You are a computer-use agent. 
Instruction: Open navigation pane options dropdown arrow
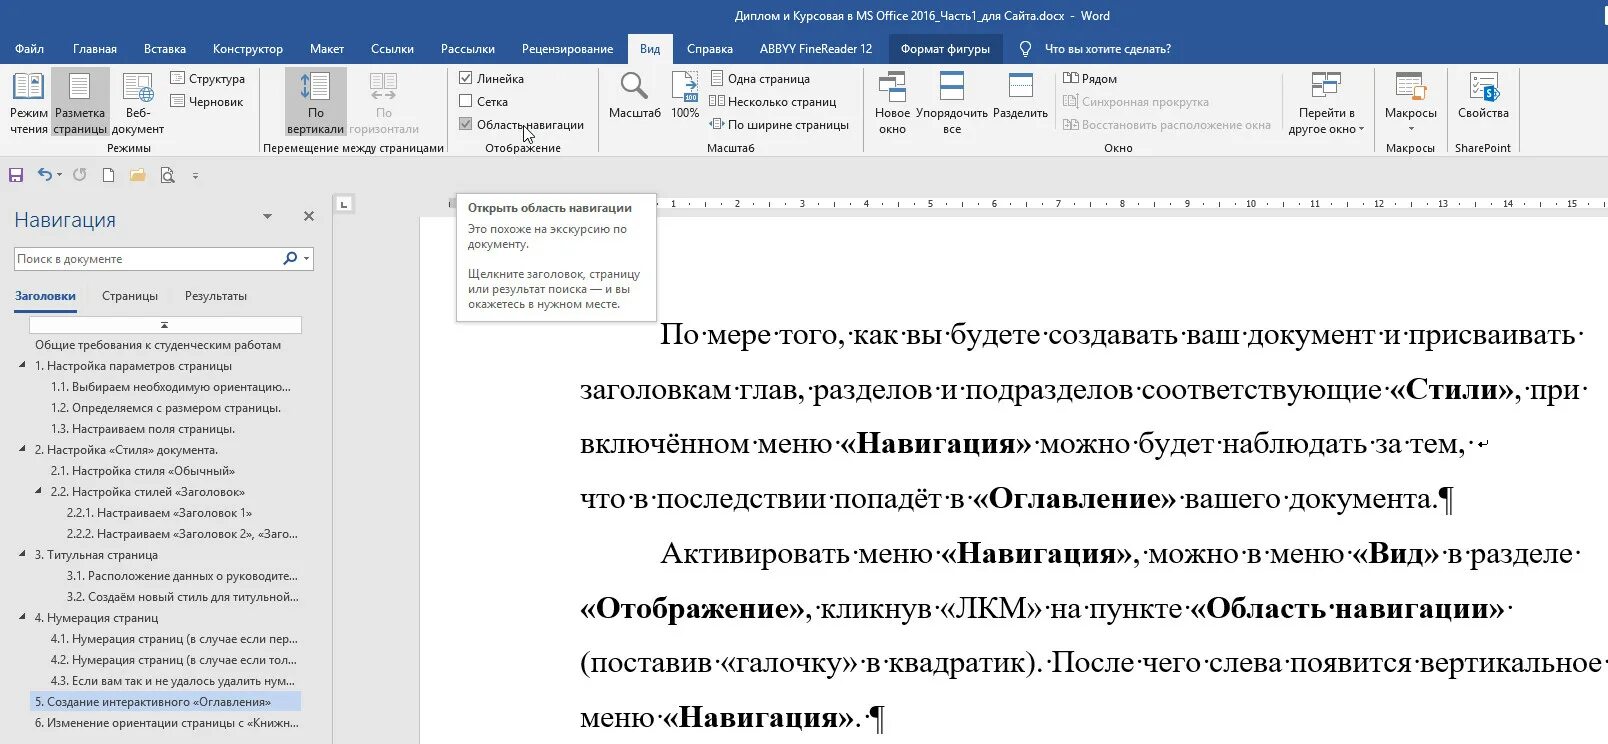[x=267, y=216]
